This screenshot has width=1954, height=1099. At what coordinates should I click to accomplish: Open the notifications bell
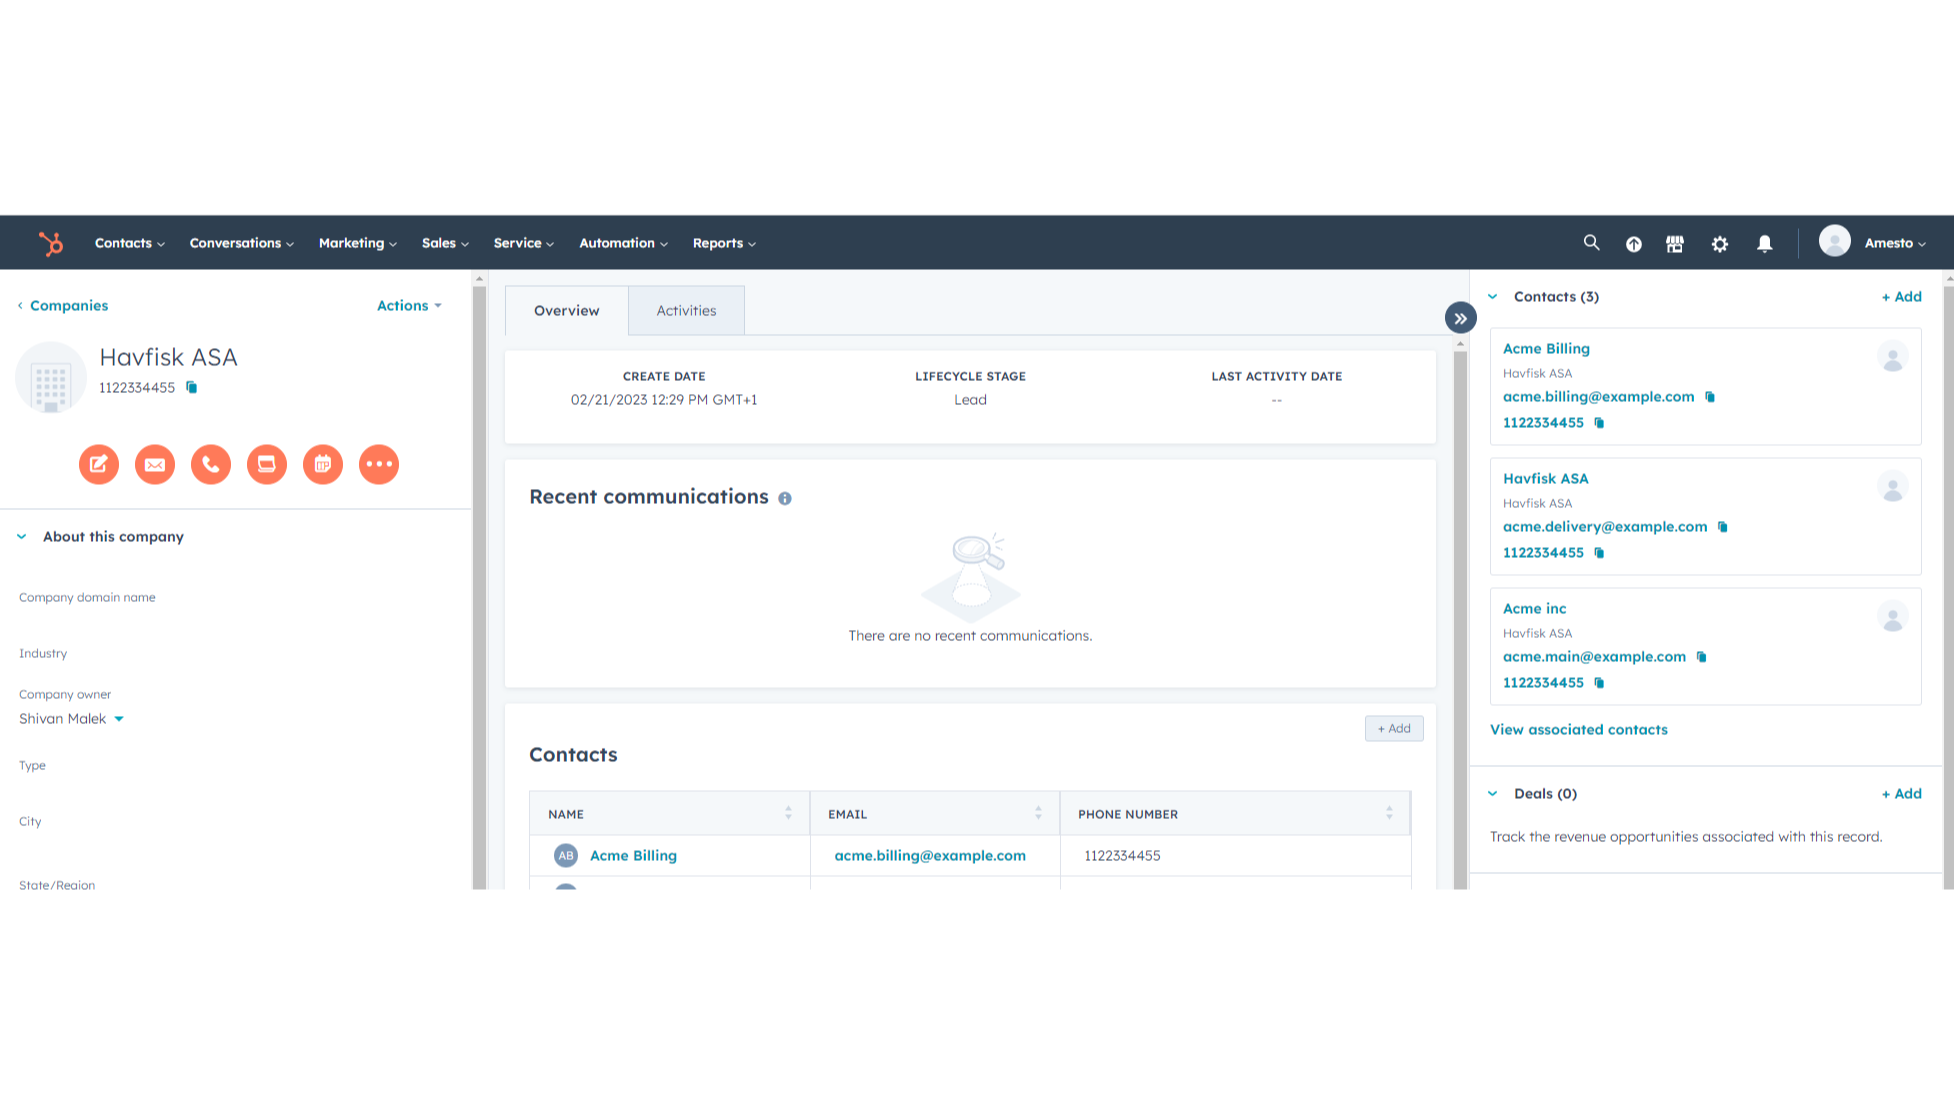point(1765,244)
